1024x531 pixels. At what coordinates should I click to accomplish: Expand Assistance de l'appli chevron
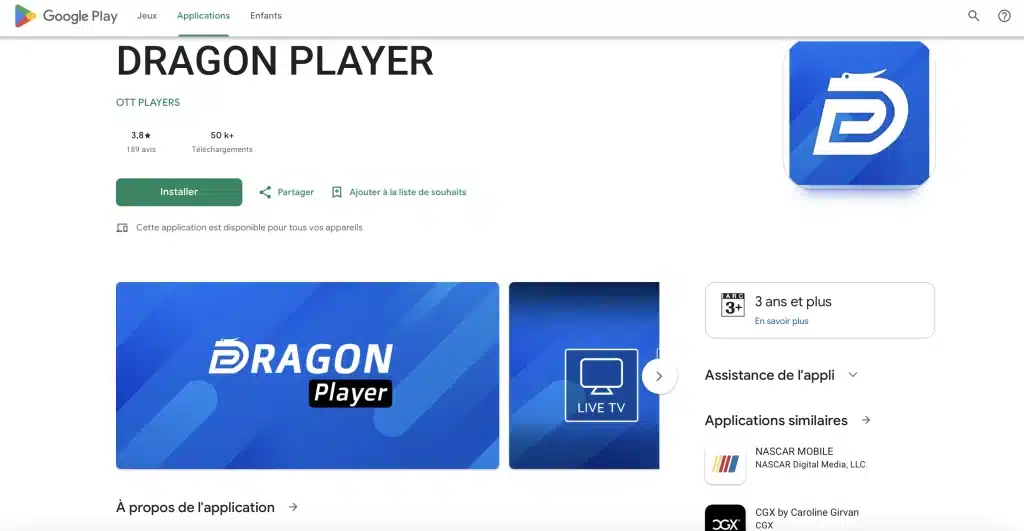[x=853, y=375]
